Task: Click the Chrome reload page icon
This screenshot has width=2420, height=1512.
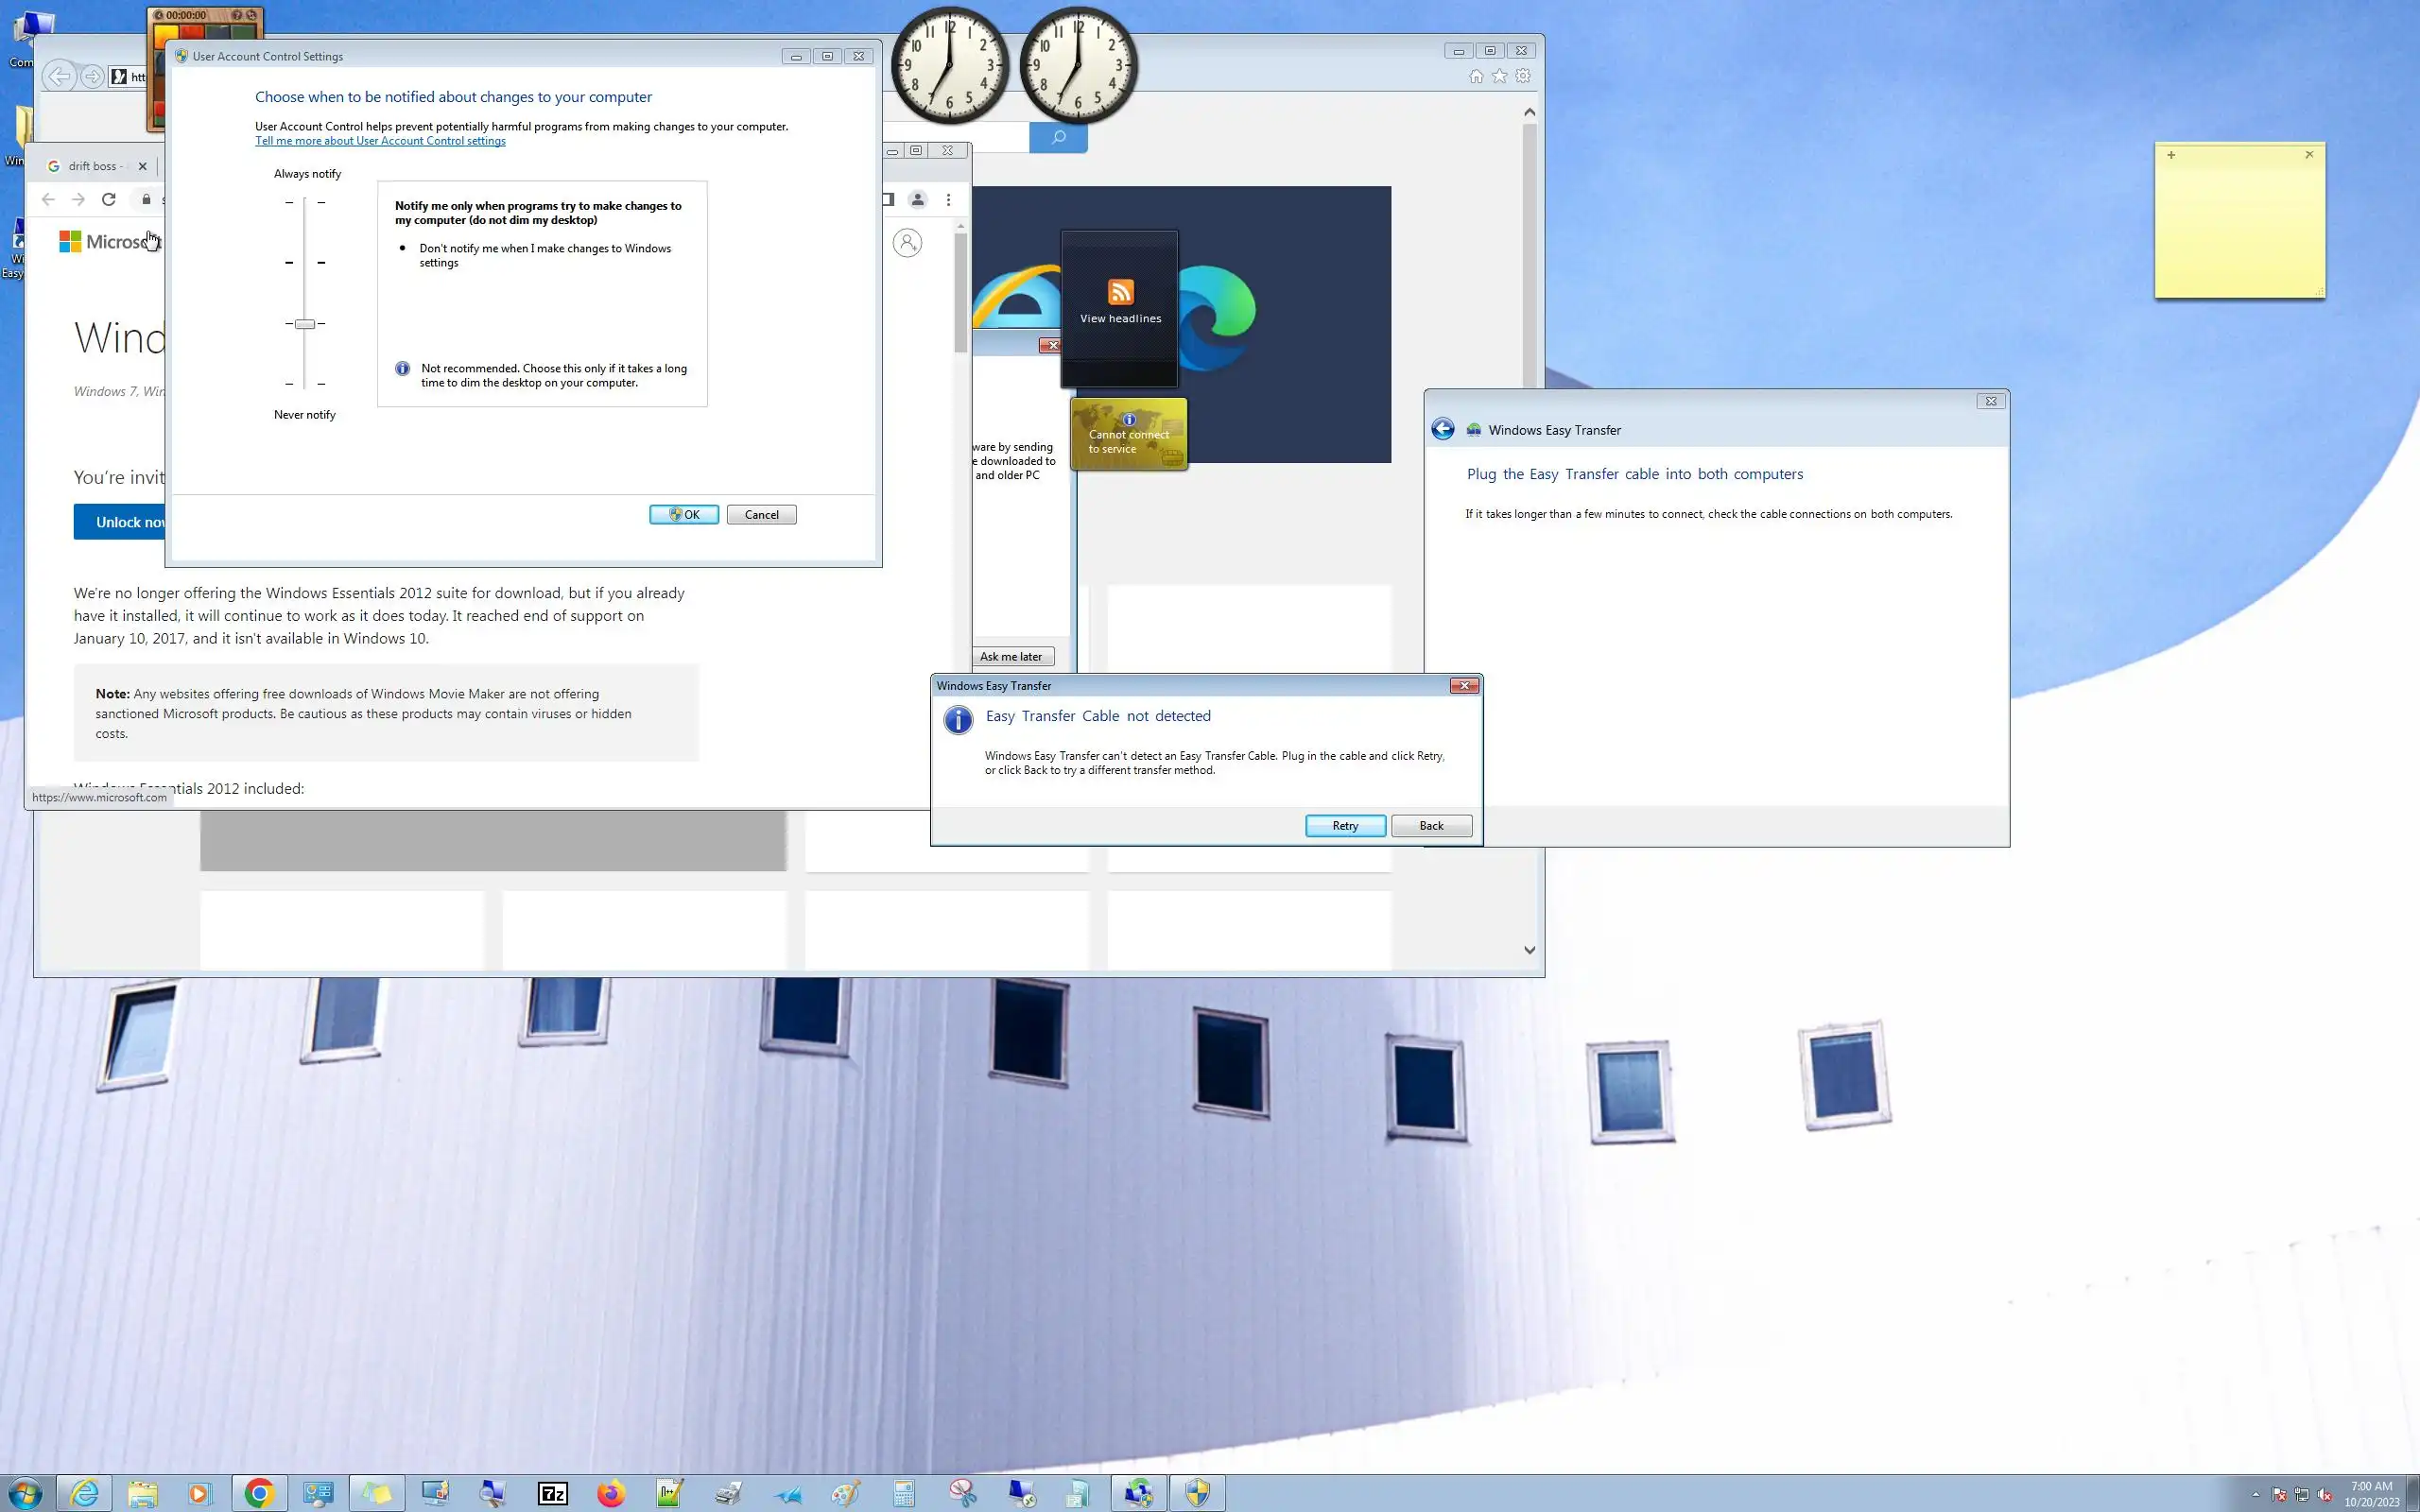Action: (x=109, y=199)
